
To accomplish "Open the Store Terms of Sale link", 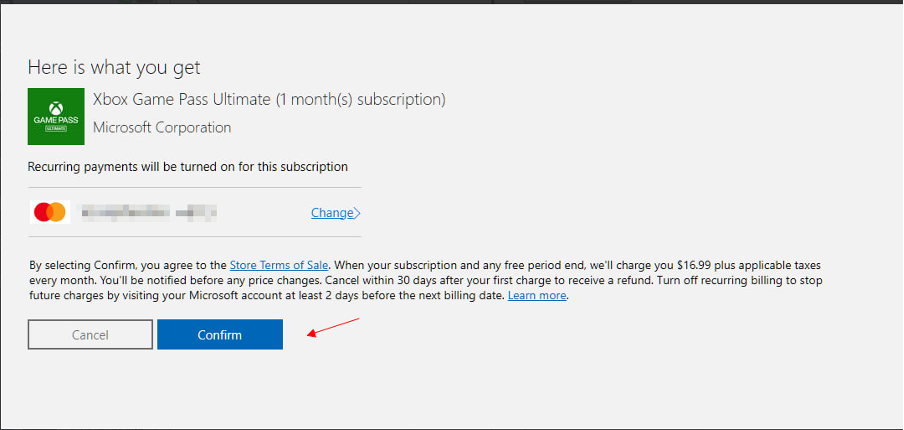I will click(x=279, y=265).
